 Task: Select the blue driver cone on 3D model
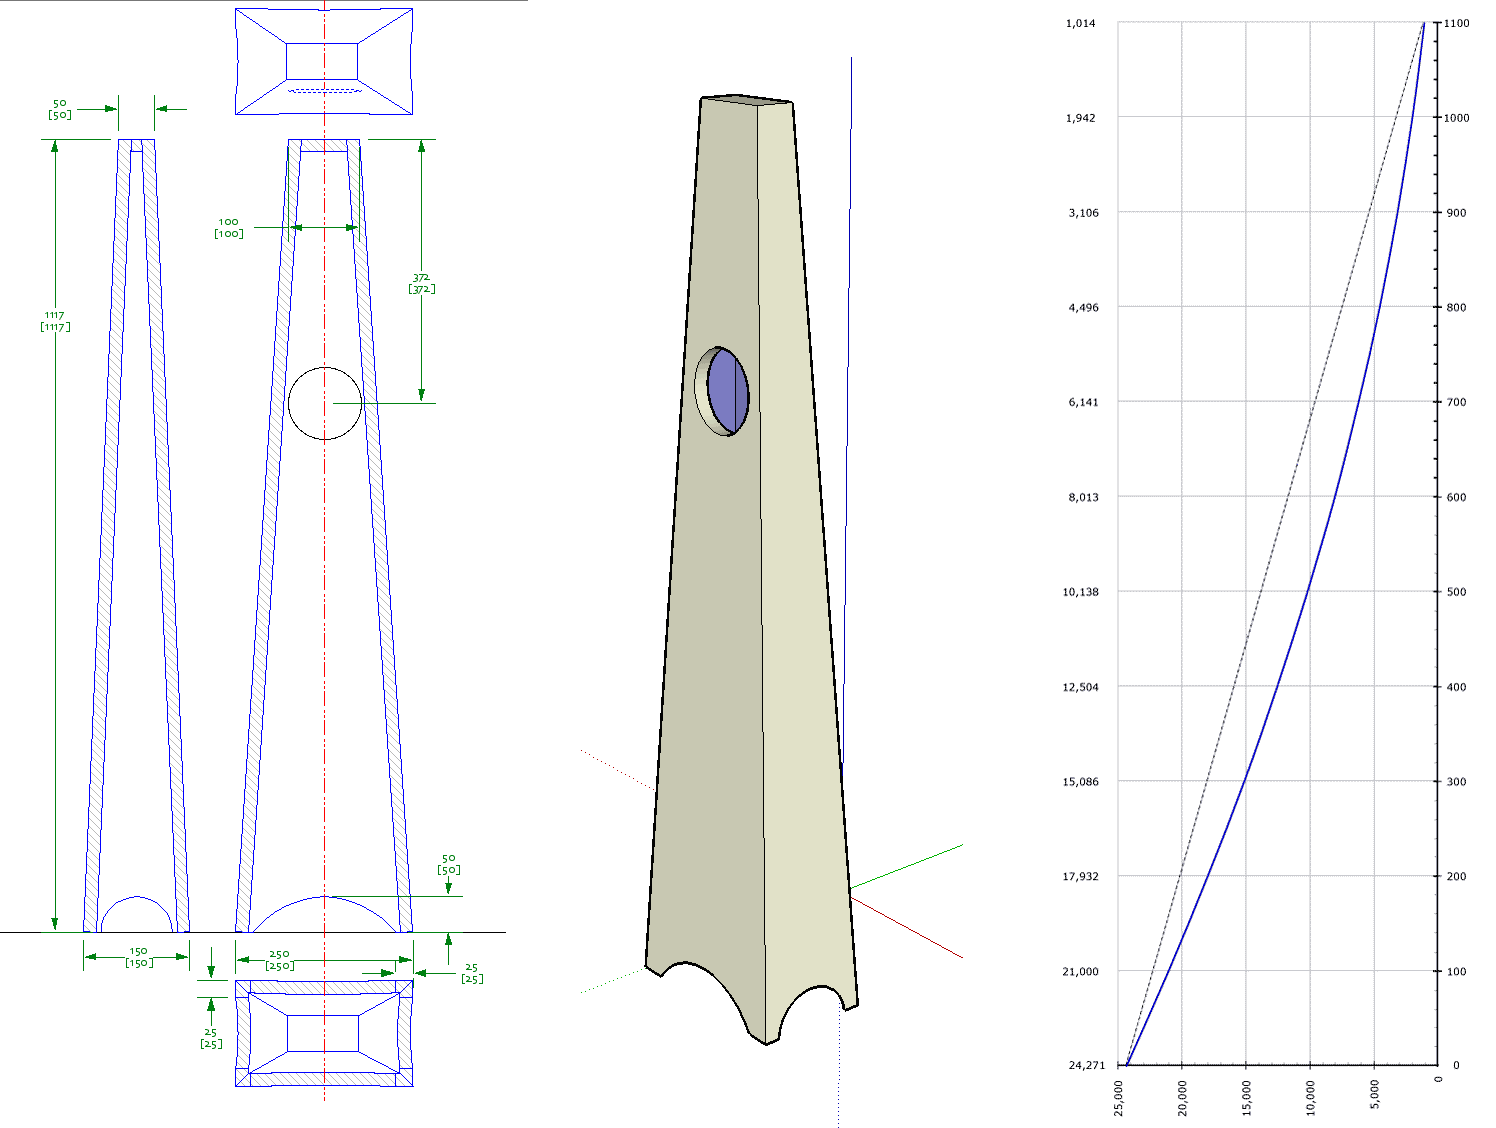click(727, 390)
